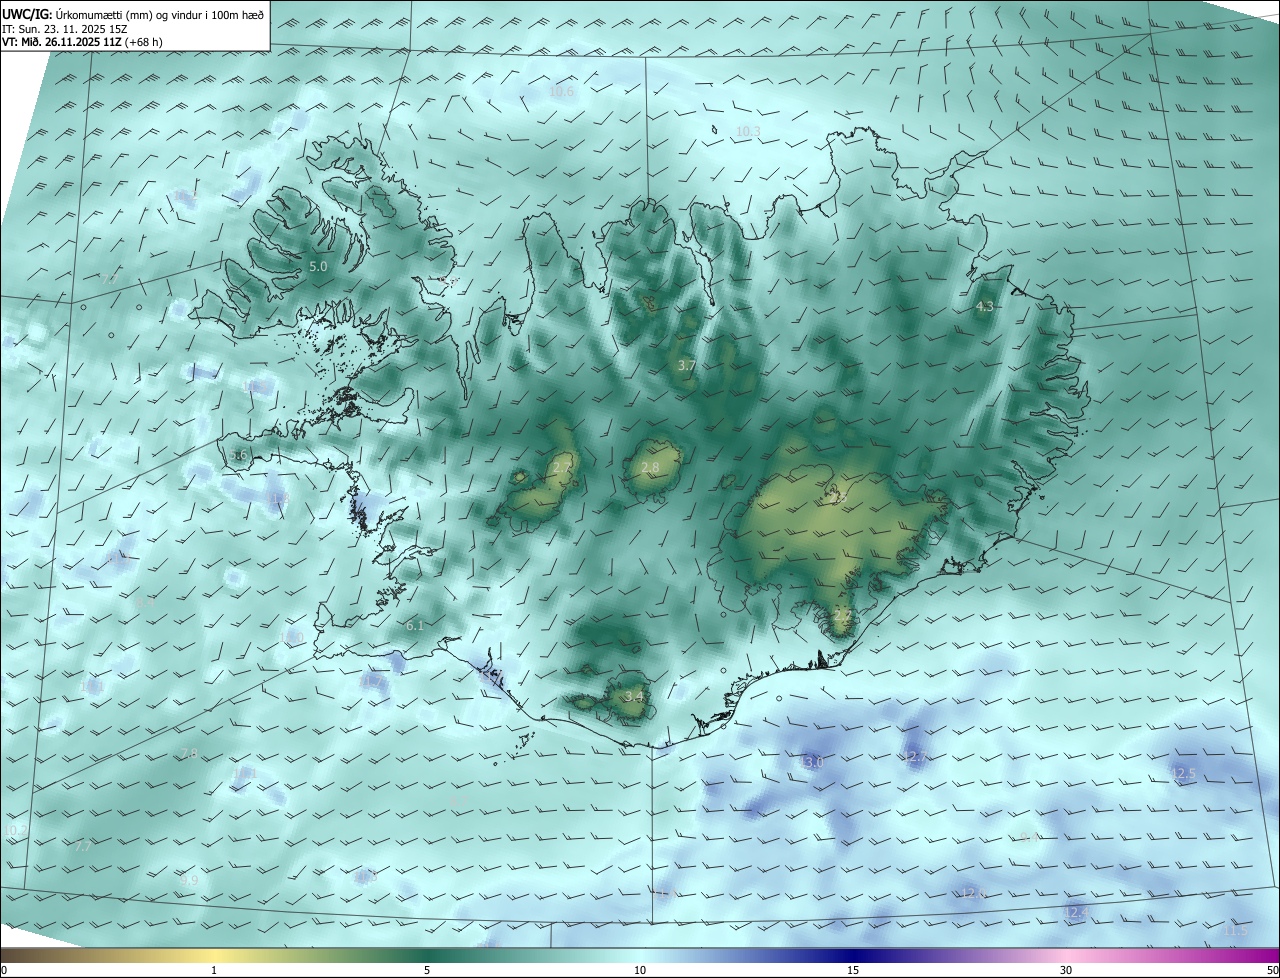Screen dimensions: 1280x978
Task: Click the 7.8 value in the southwest sea
Action: 188,753
